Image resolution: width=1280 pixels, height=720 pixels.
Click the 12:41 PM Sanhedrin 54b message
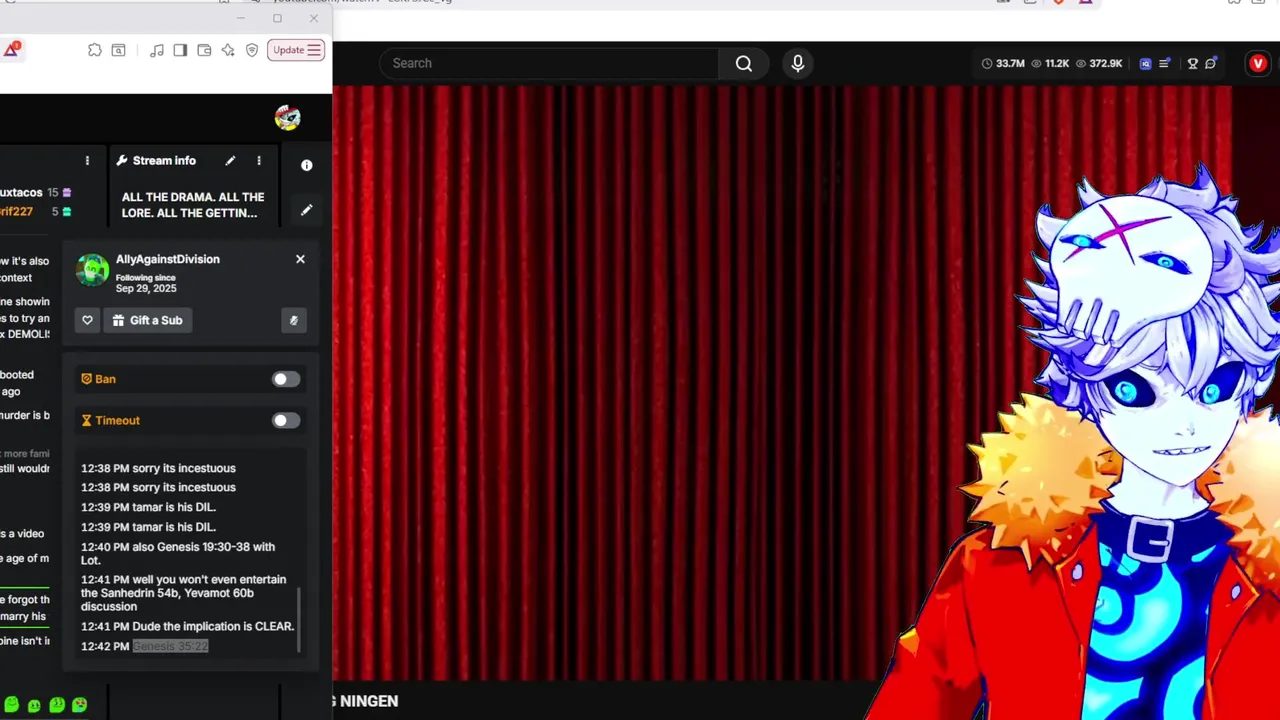click(184, 593)
